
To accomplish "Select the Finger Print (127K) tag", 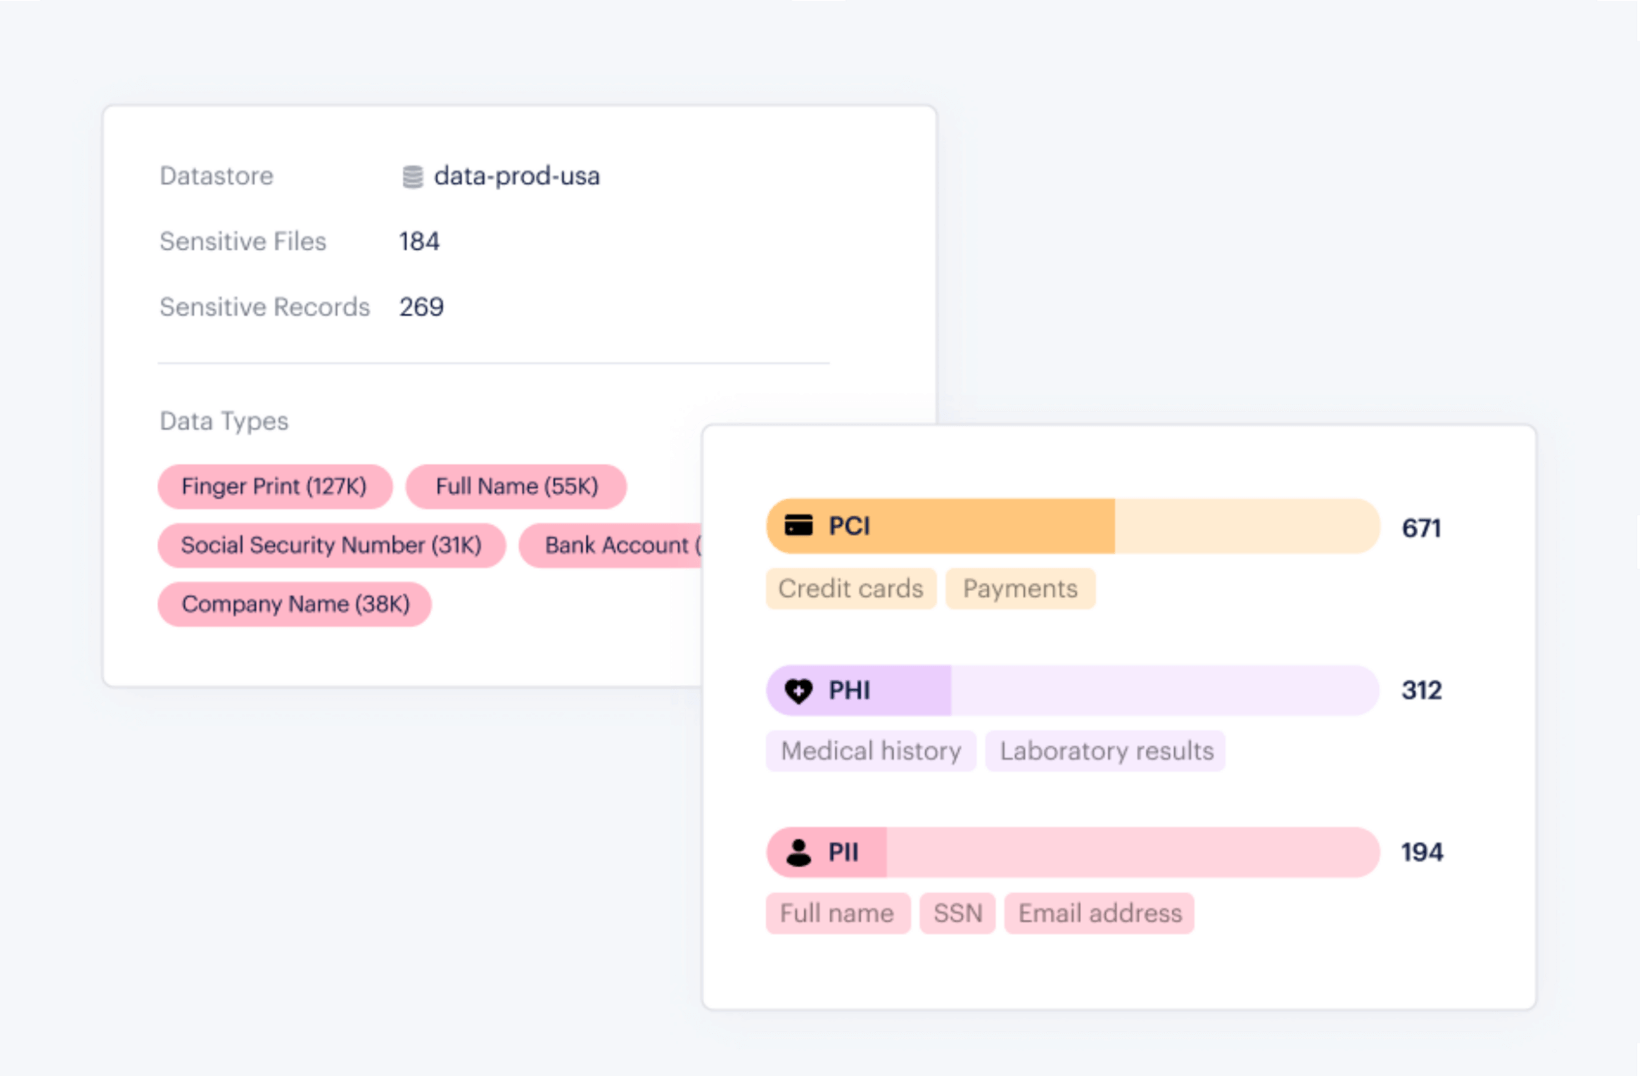I will pyautogui.click(x=274, y=487).
